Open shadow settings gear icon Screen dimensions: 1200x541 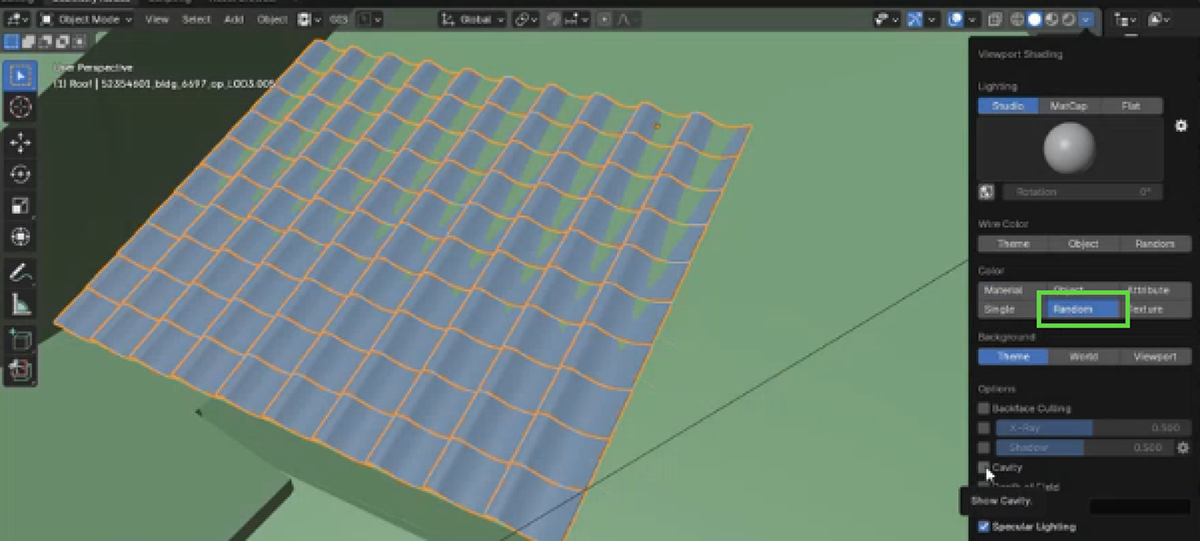(1182, 448)
